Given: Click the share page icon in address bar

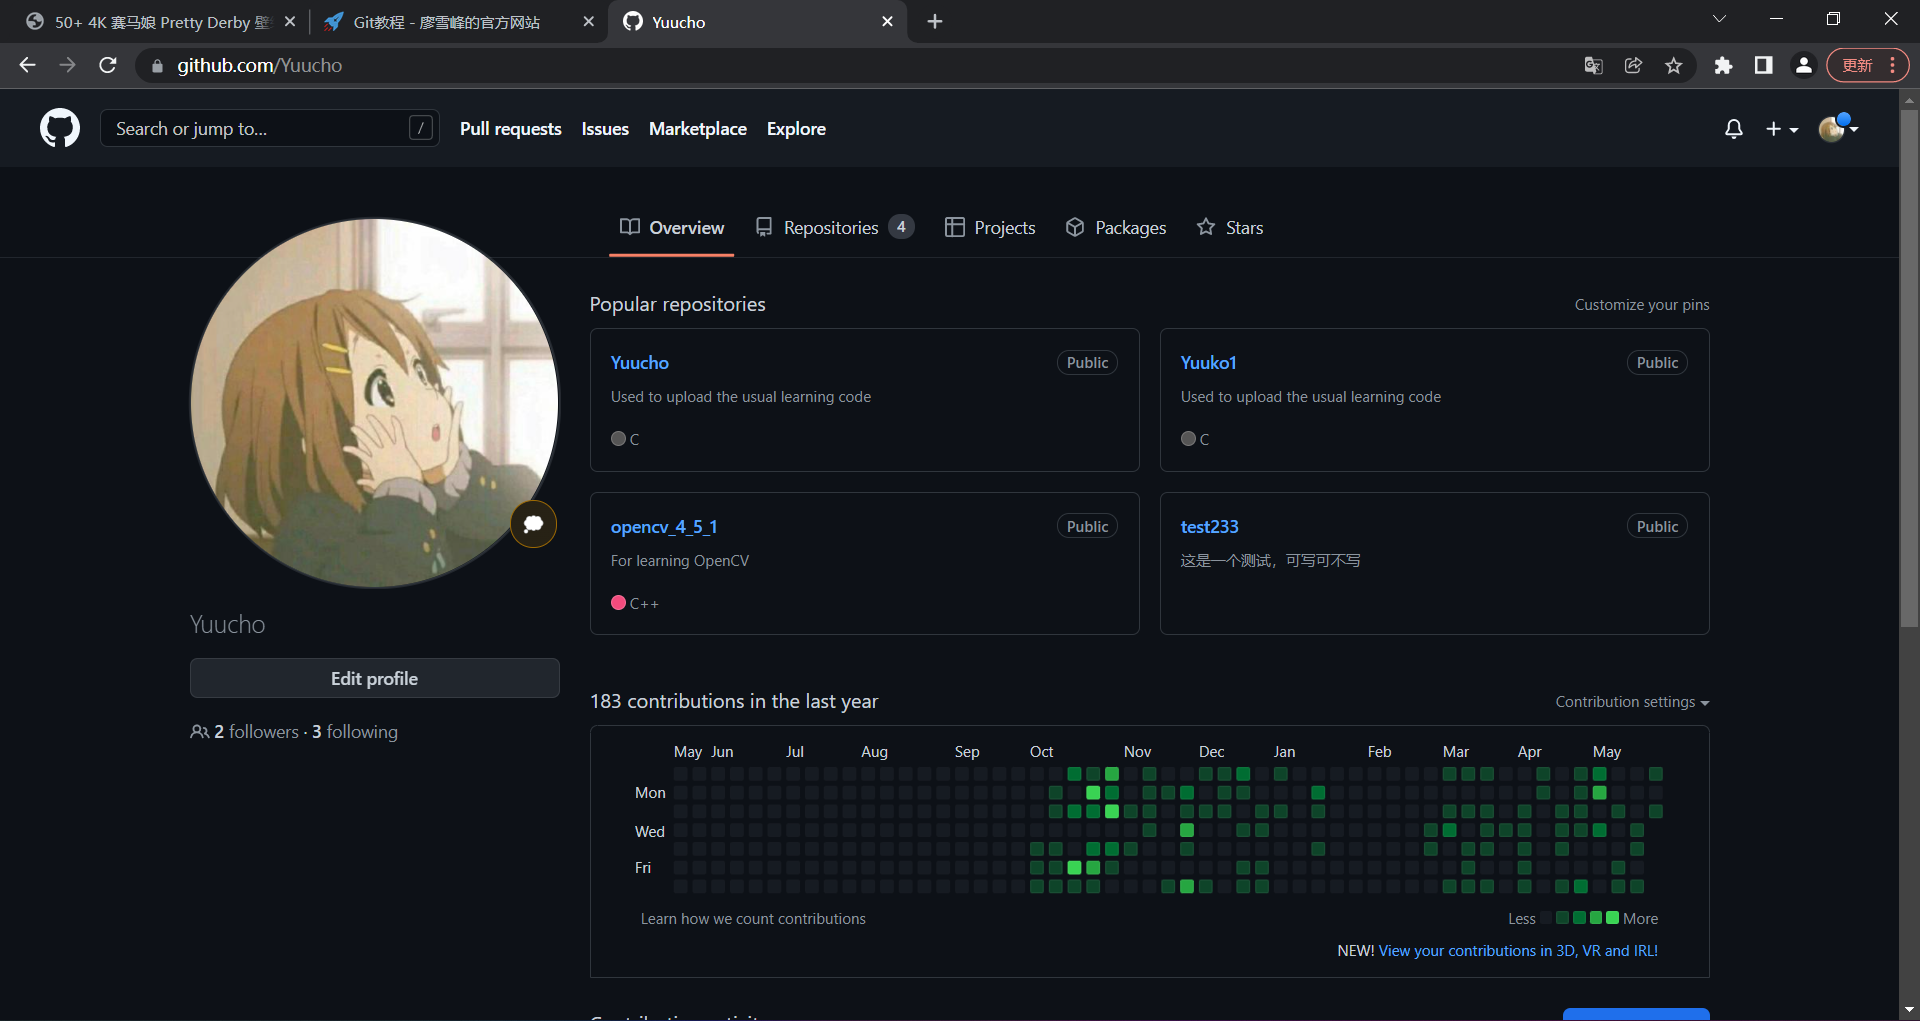Looking at the screenshot, I should [x=1634, y=65].
